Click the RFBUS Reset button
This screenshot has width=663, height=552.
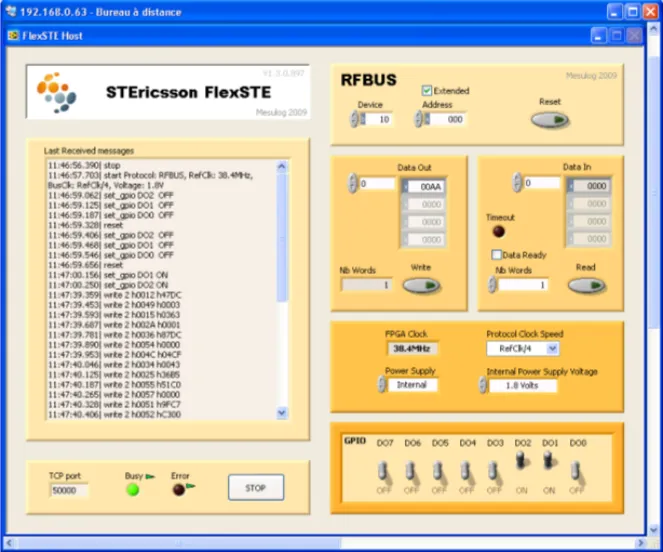(x=549, y=120)
